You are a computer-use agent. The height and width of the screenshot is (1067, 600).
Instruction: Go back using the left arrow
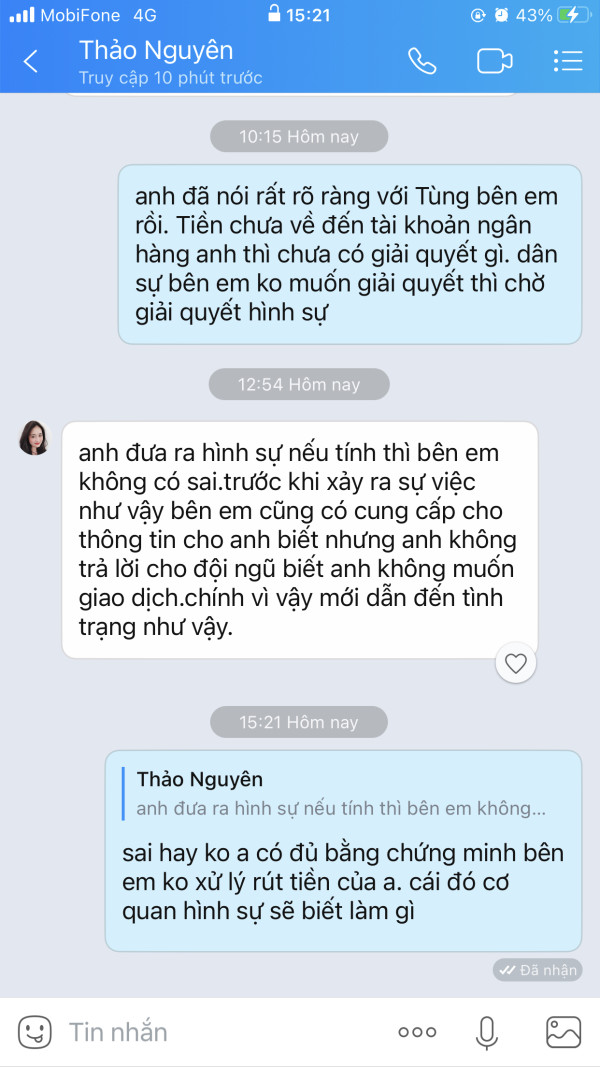tap(31, 62)
